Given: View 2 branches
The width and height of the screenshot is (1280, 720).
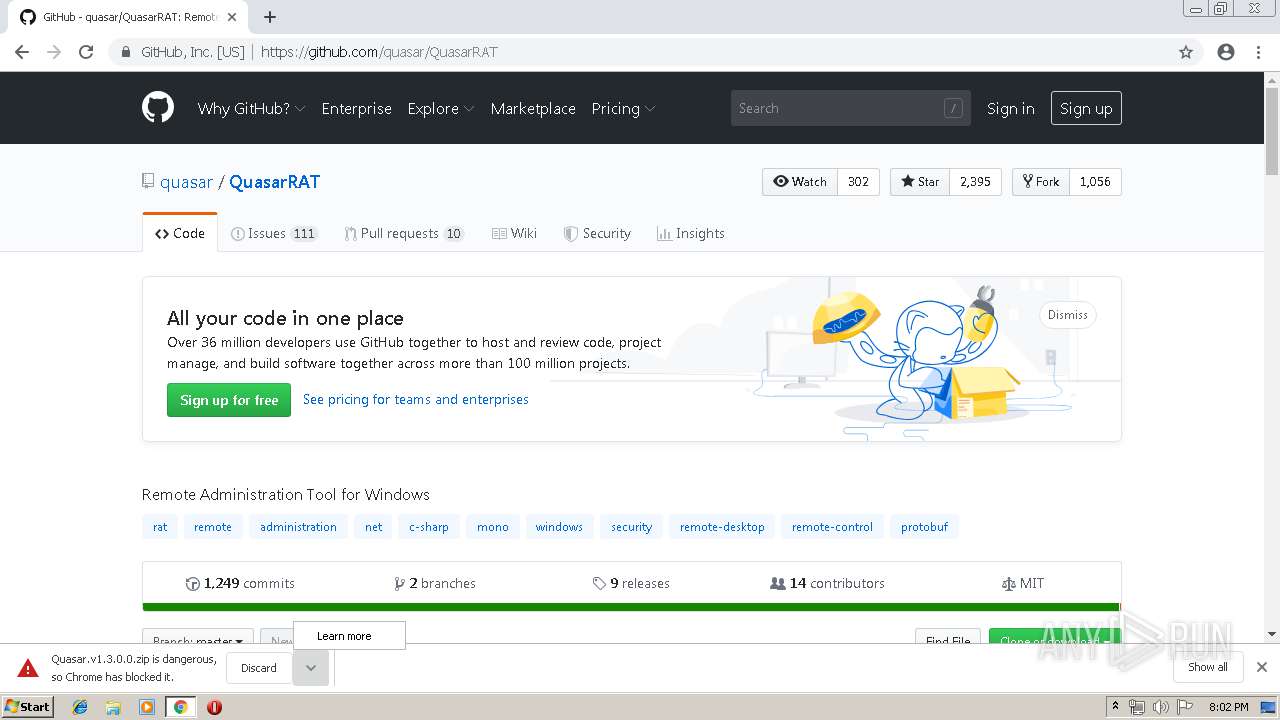Looking at the screenshot, I should [435, 583].
